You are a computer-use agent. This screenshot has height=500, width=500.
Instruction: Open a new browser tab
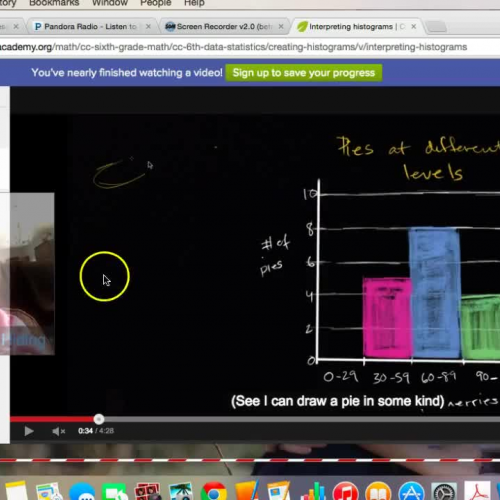[436, 27]
